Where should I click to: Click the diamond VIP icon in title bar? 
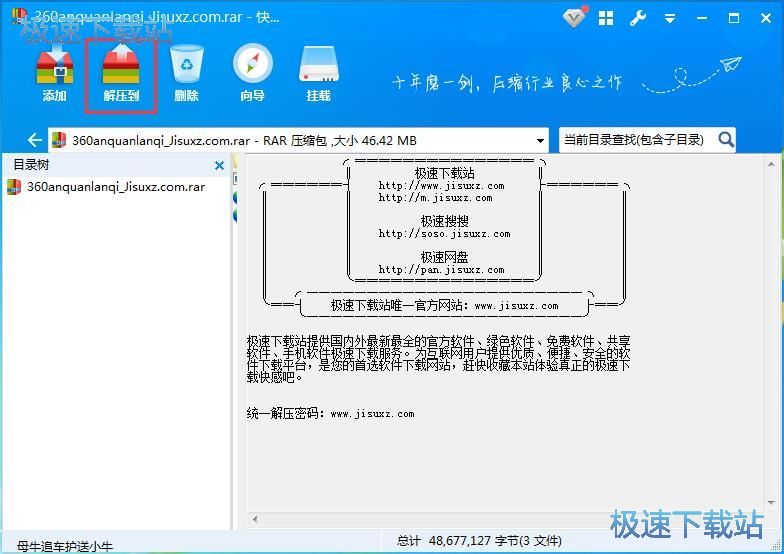coord(574,18)
